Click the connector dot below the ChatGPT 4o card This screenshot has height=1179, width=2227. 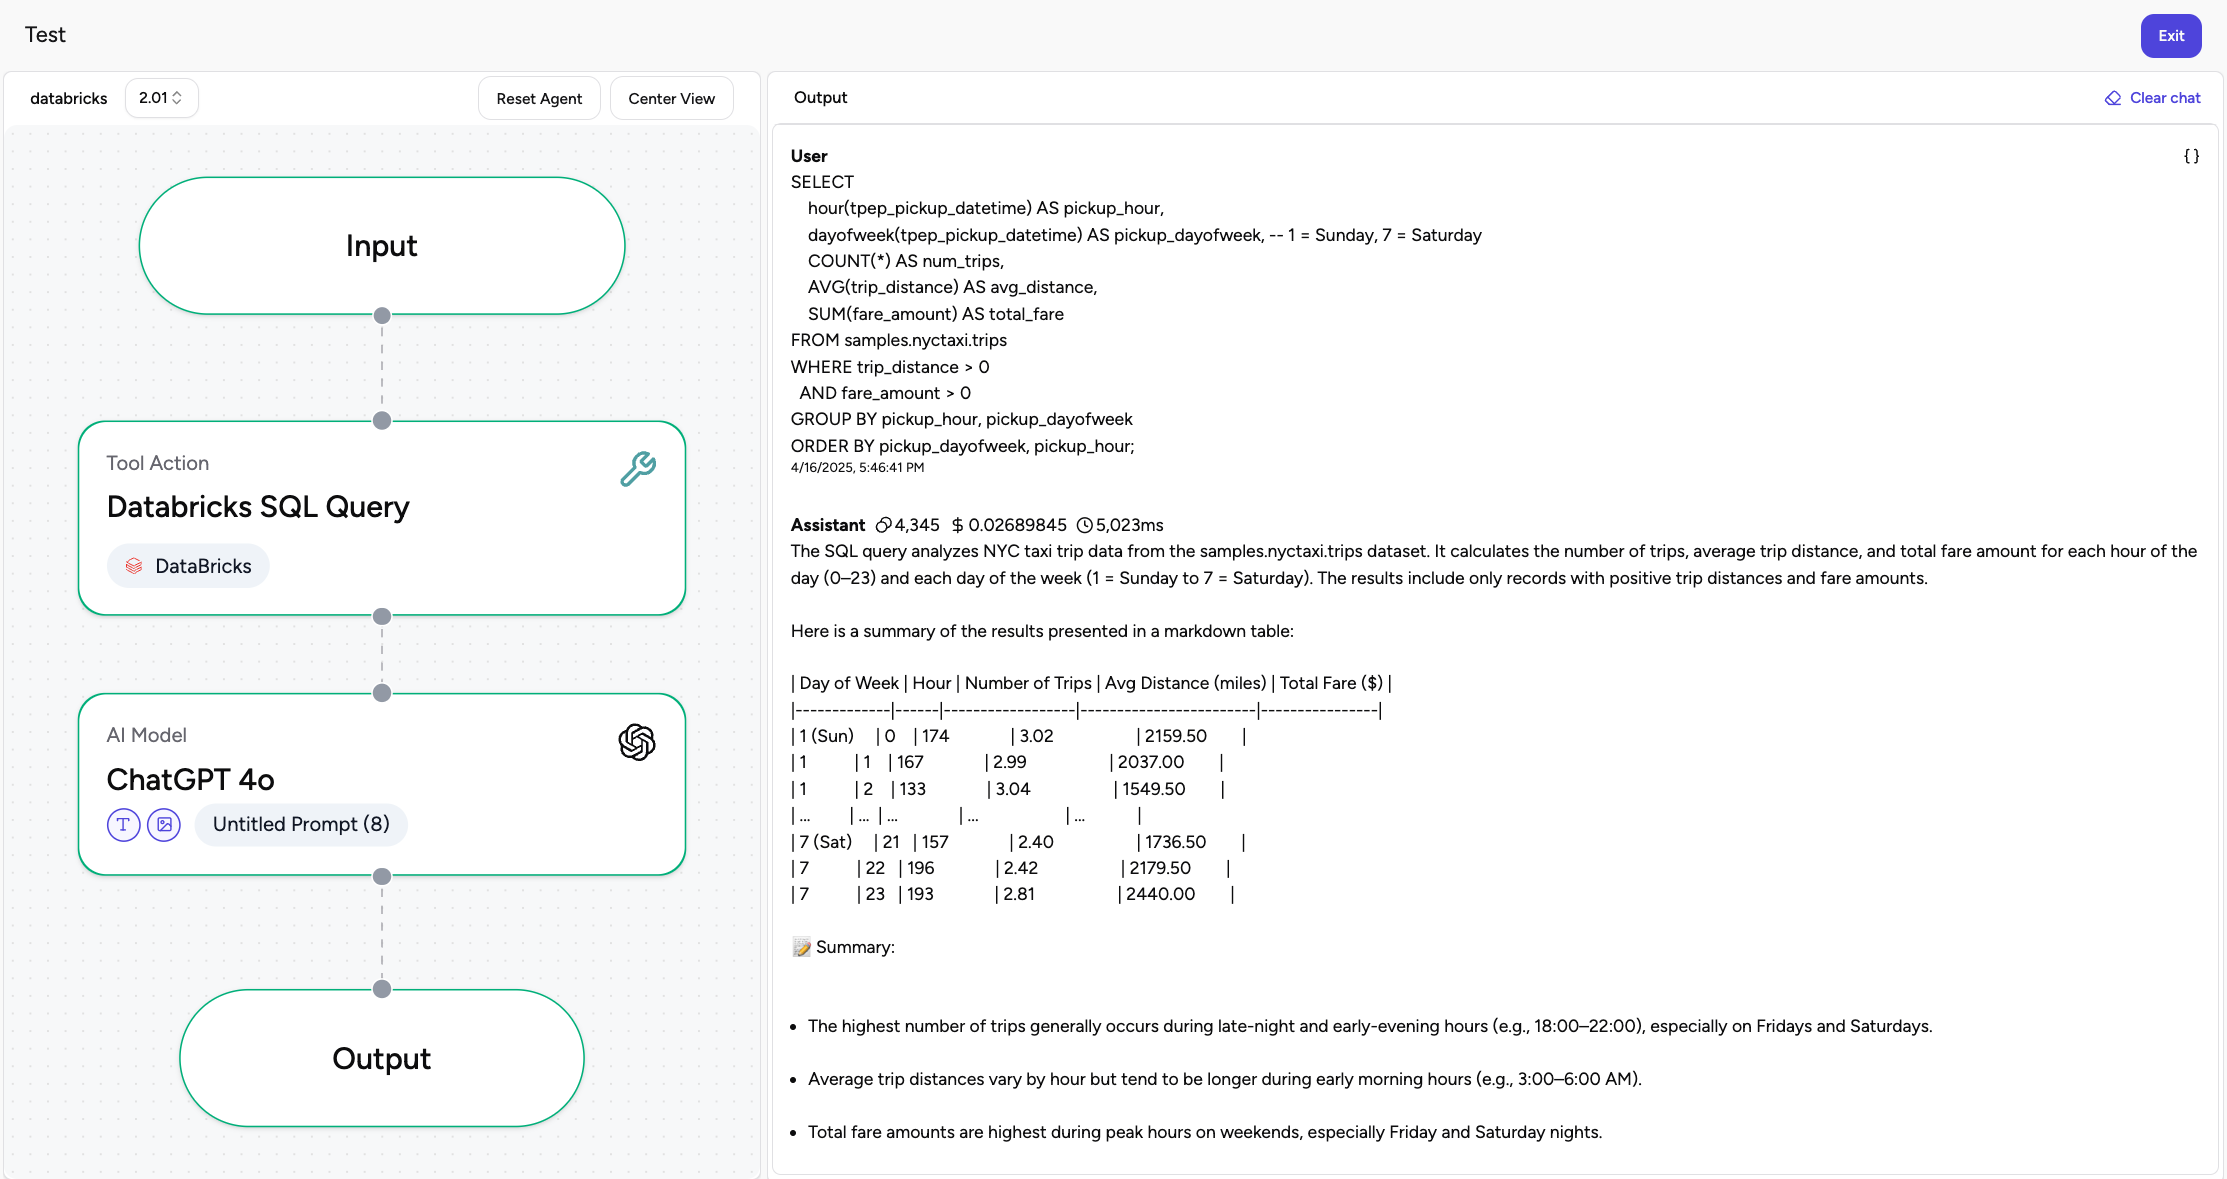[x=382, y=877]
